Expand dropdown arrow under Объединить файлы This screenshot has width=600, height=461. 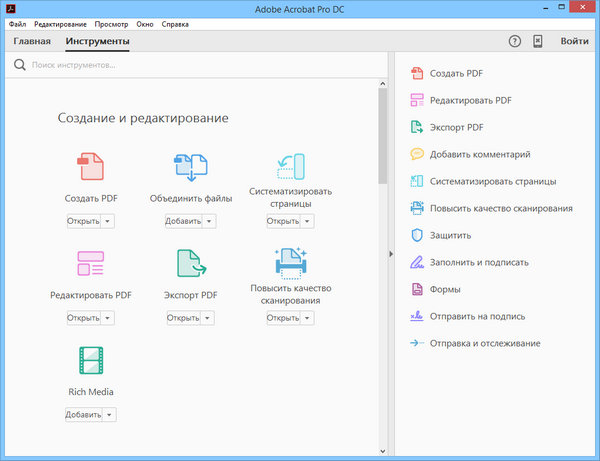click(x=208, y=221)
